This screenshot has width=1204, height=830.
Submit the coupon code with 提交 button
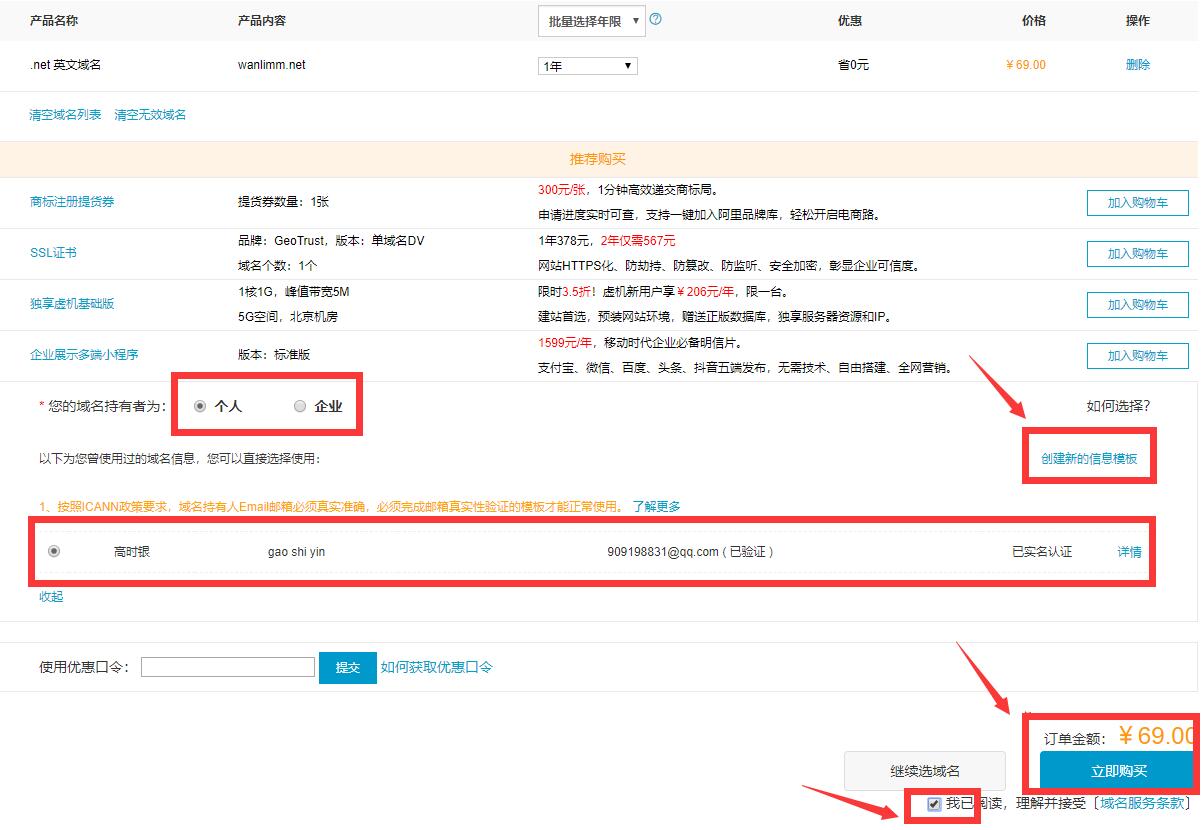coord(347,667)
